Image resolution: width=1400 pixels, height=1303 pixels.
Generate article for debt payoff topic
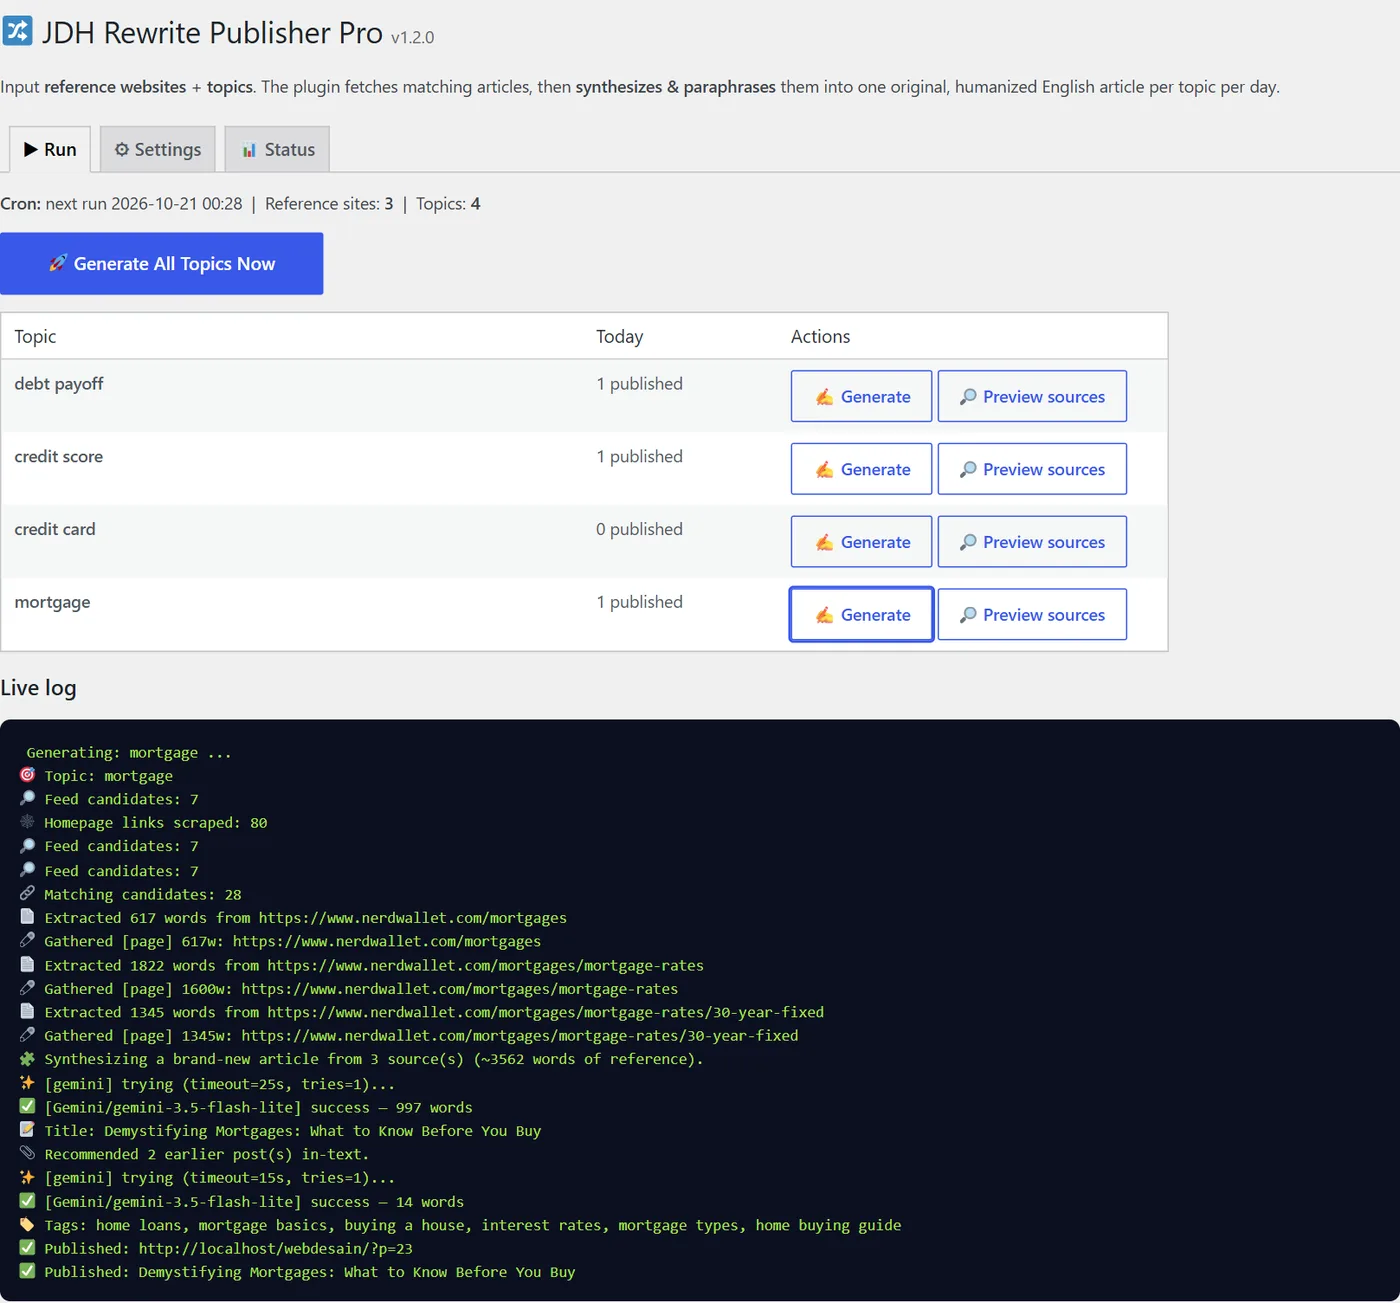click(x=861, y=397)
